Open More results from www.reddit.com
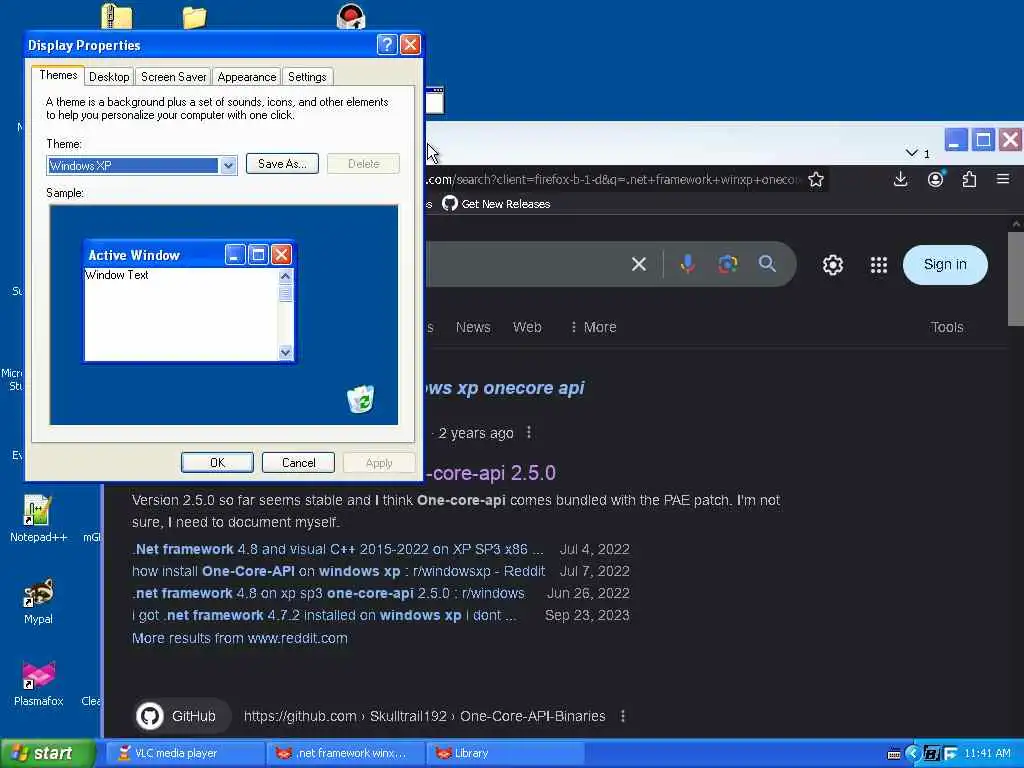 pyautogui.click(x=240, y=638)
